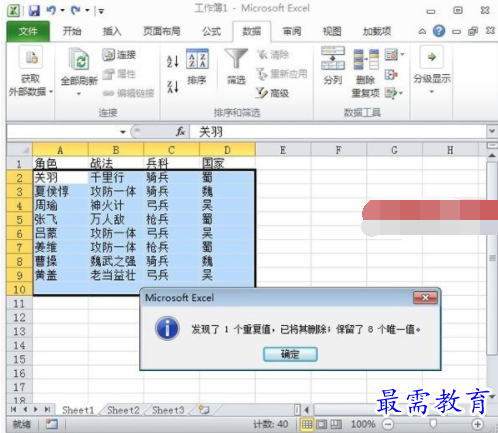Switch to Sheet3 tab
The height and width of the screenshot is (433, 498).
(x=168, y=410)
